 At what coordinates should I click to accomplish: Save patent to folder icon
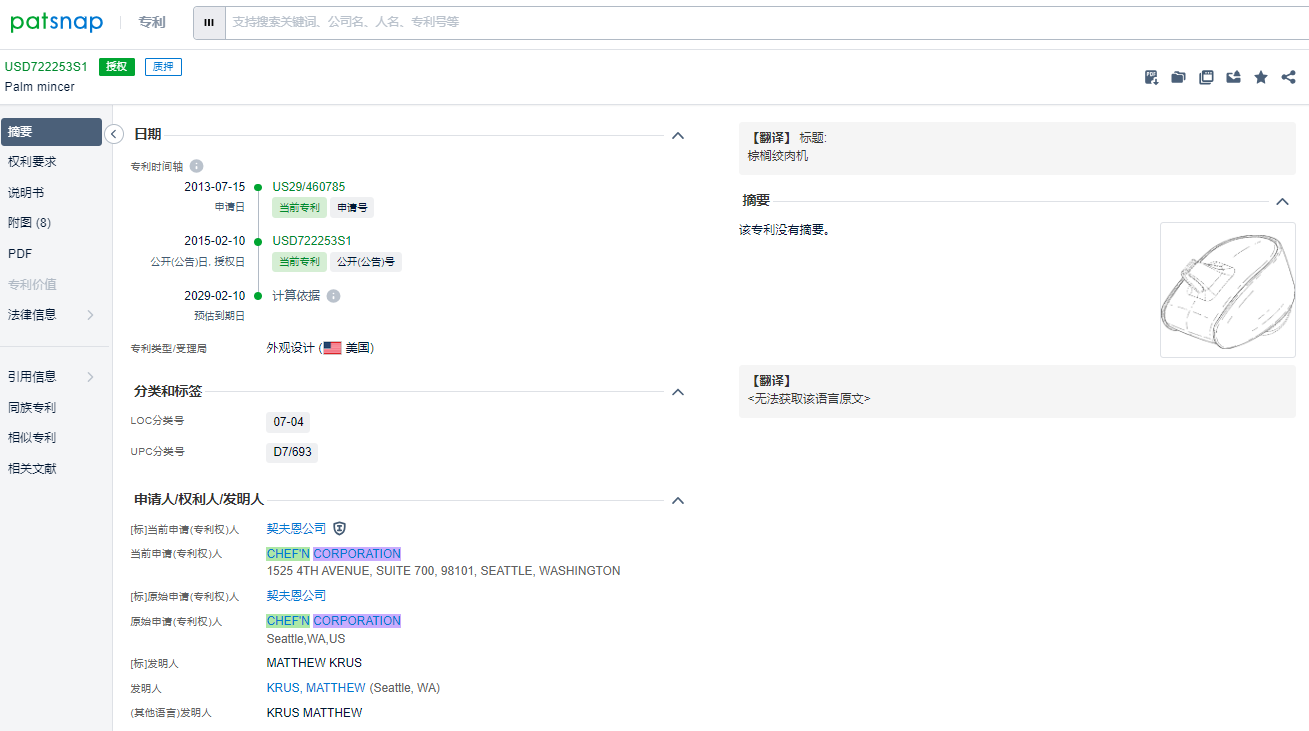[x=1178, y=77]
